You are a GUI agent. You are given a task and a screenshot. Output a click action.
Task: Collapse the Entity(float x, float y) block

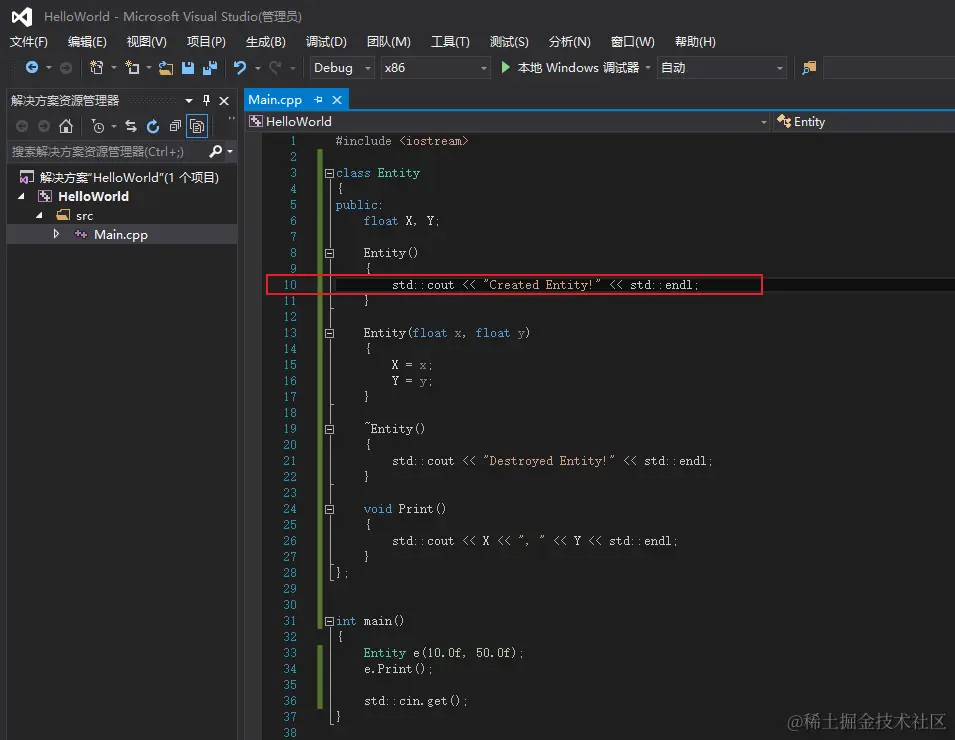tap(329, 333)
